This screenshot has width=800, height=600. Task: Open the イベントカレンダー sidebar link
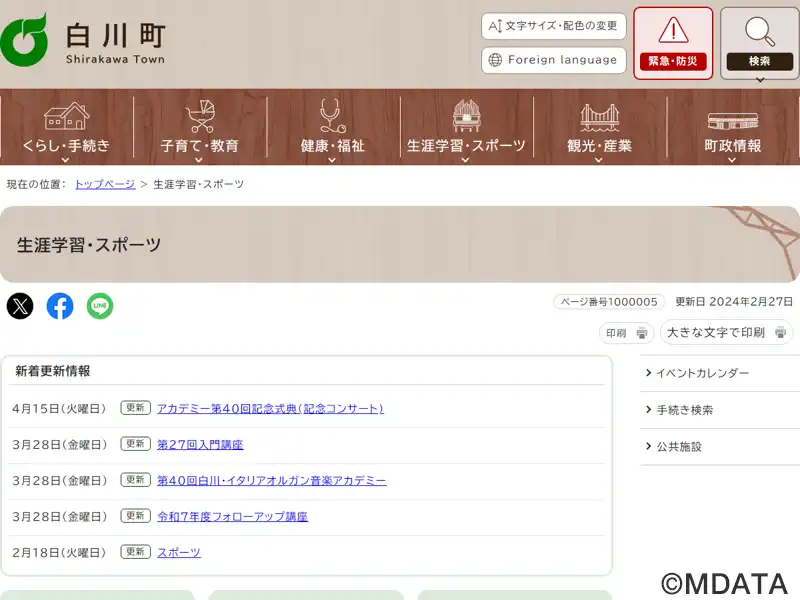[x=703, y=373]
